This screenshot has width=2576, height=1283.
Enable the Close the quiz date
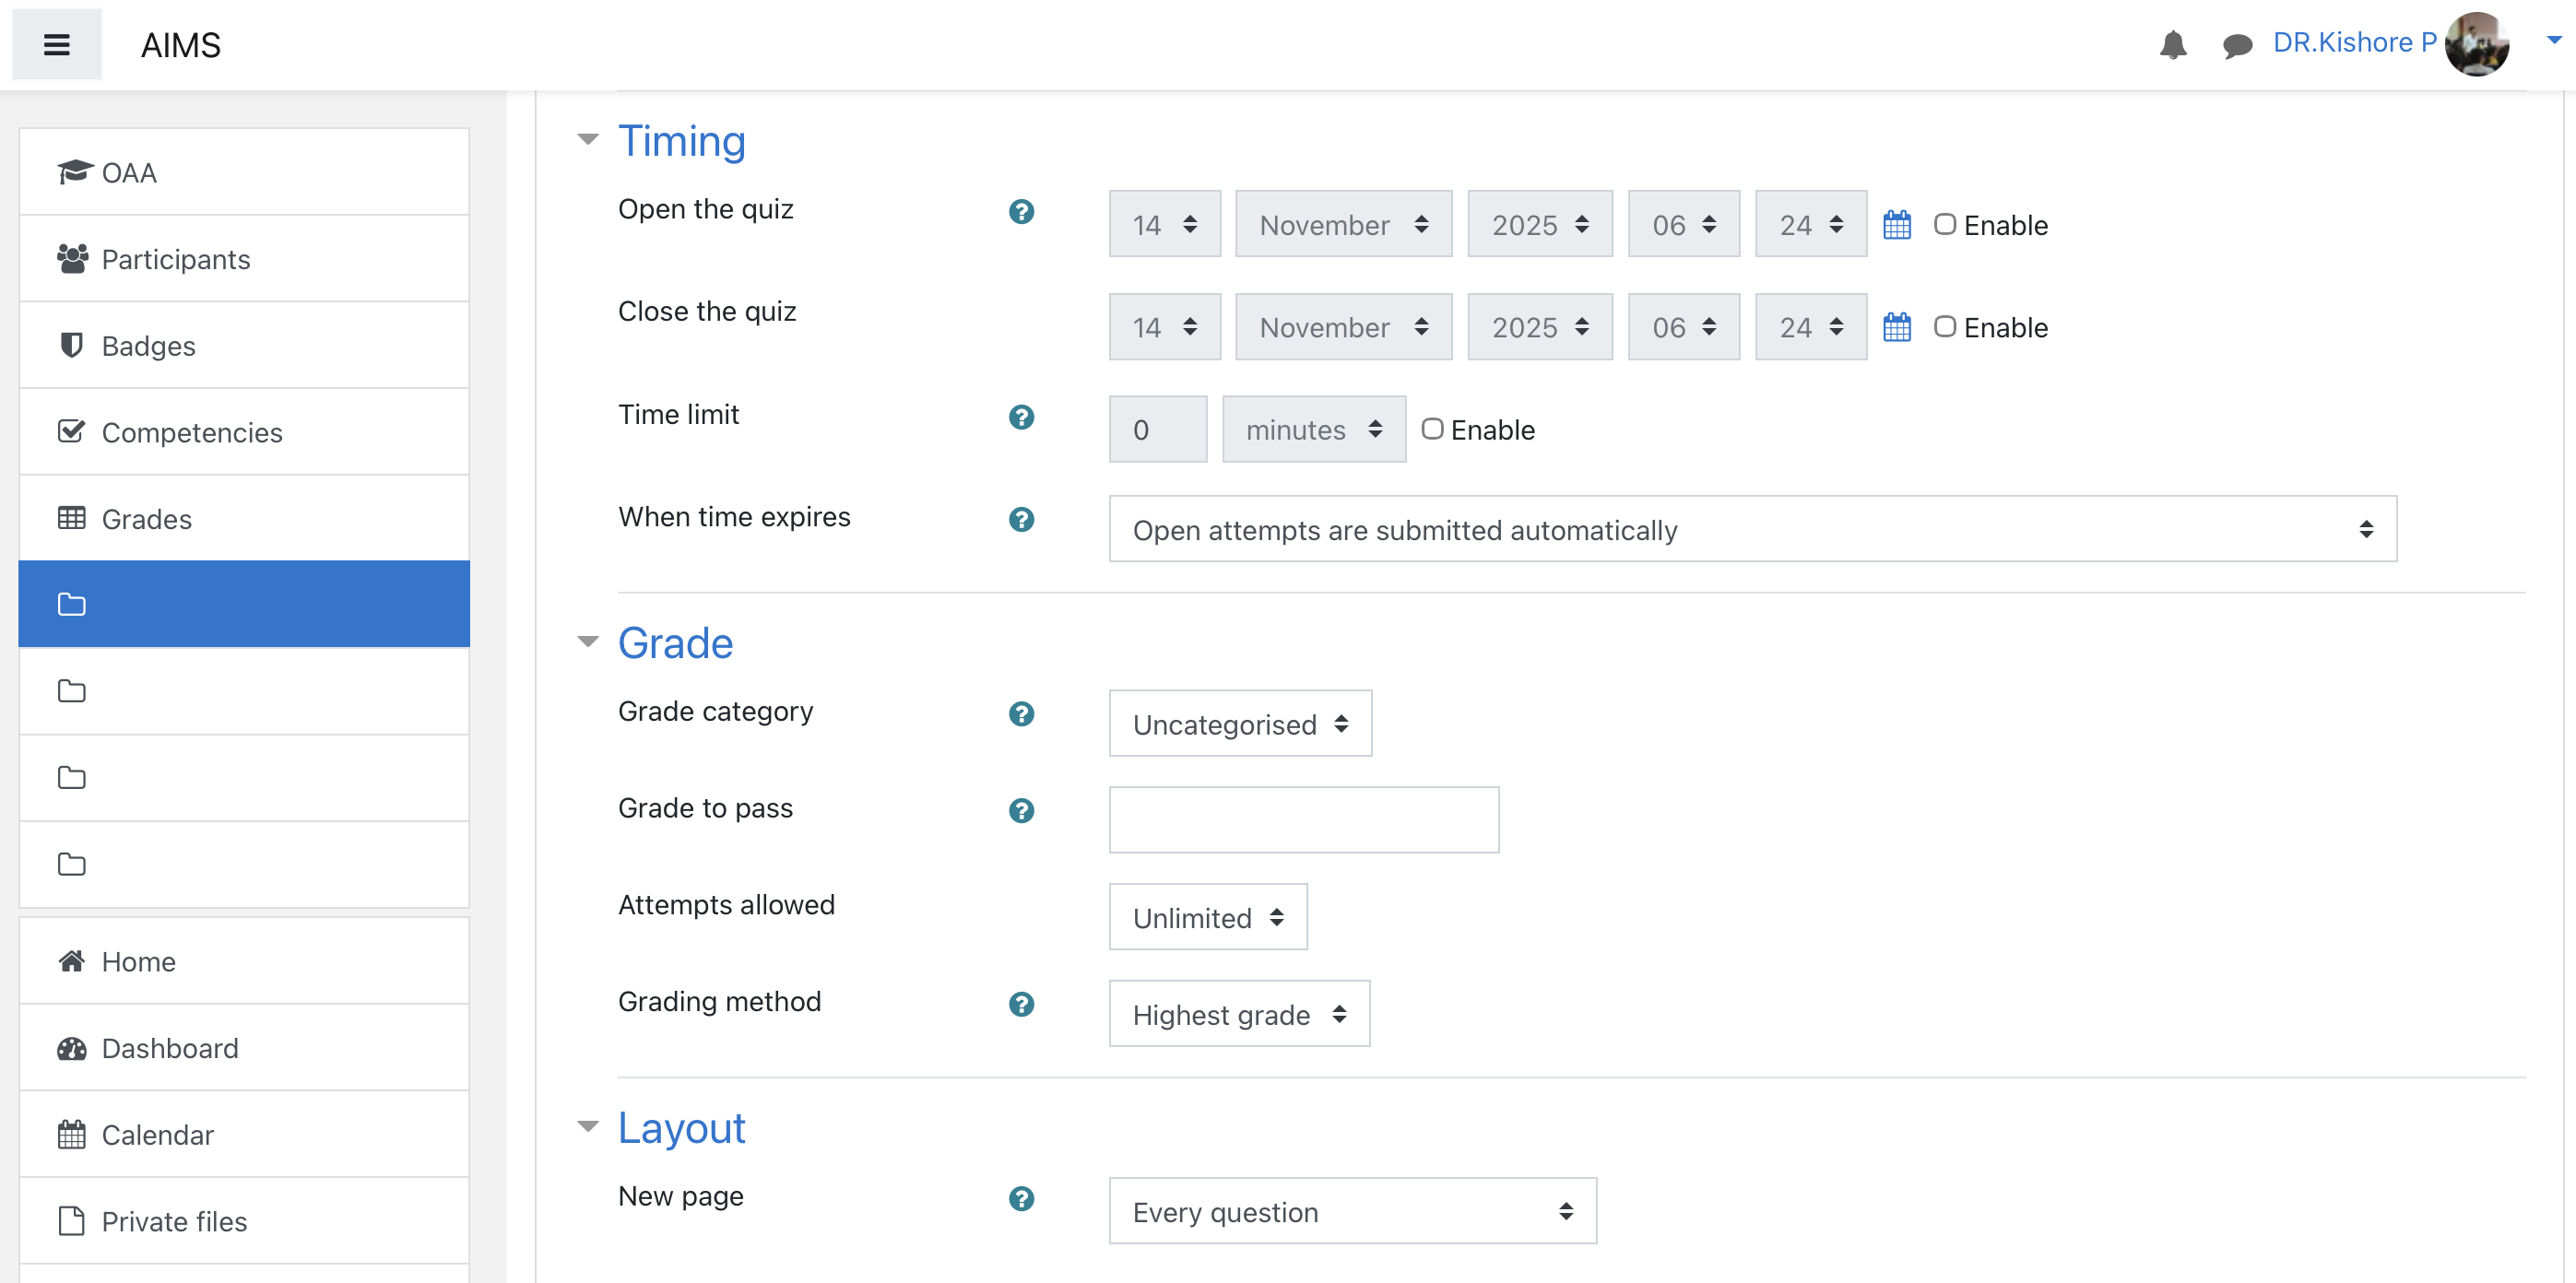1944,327
